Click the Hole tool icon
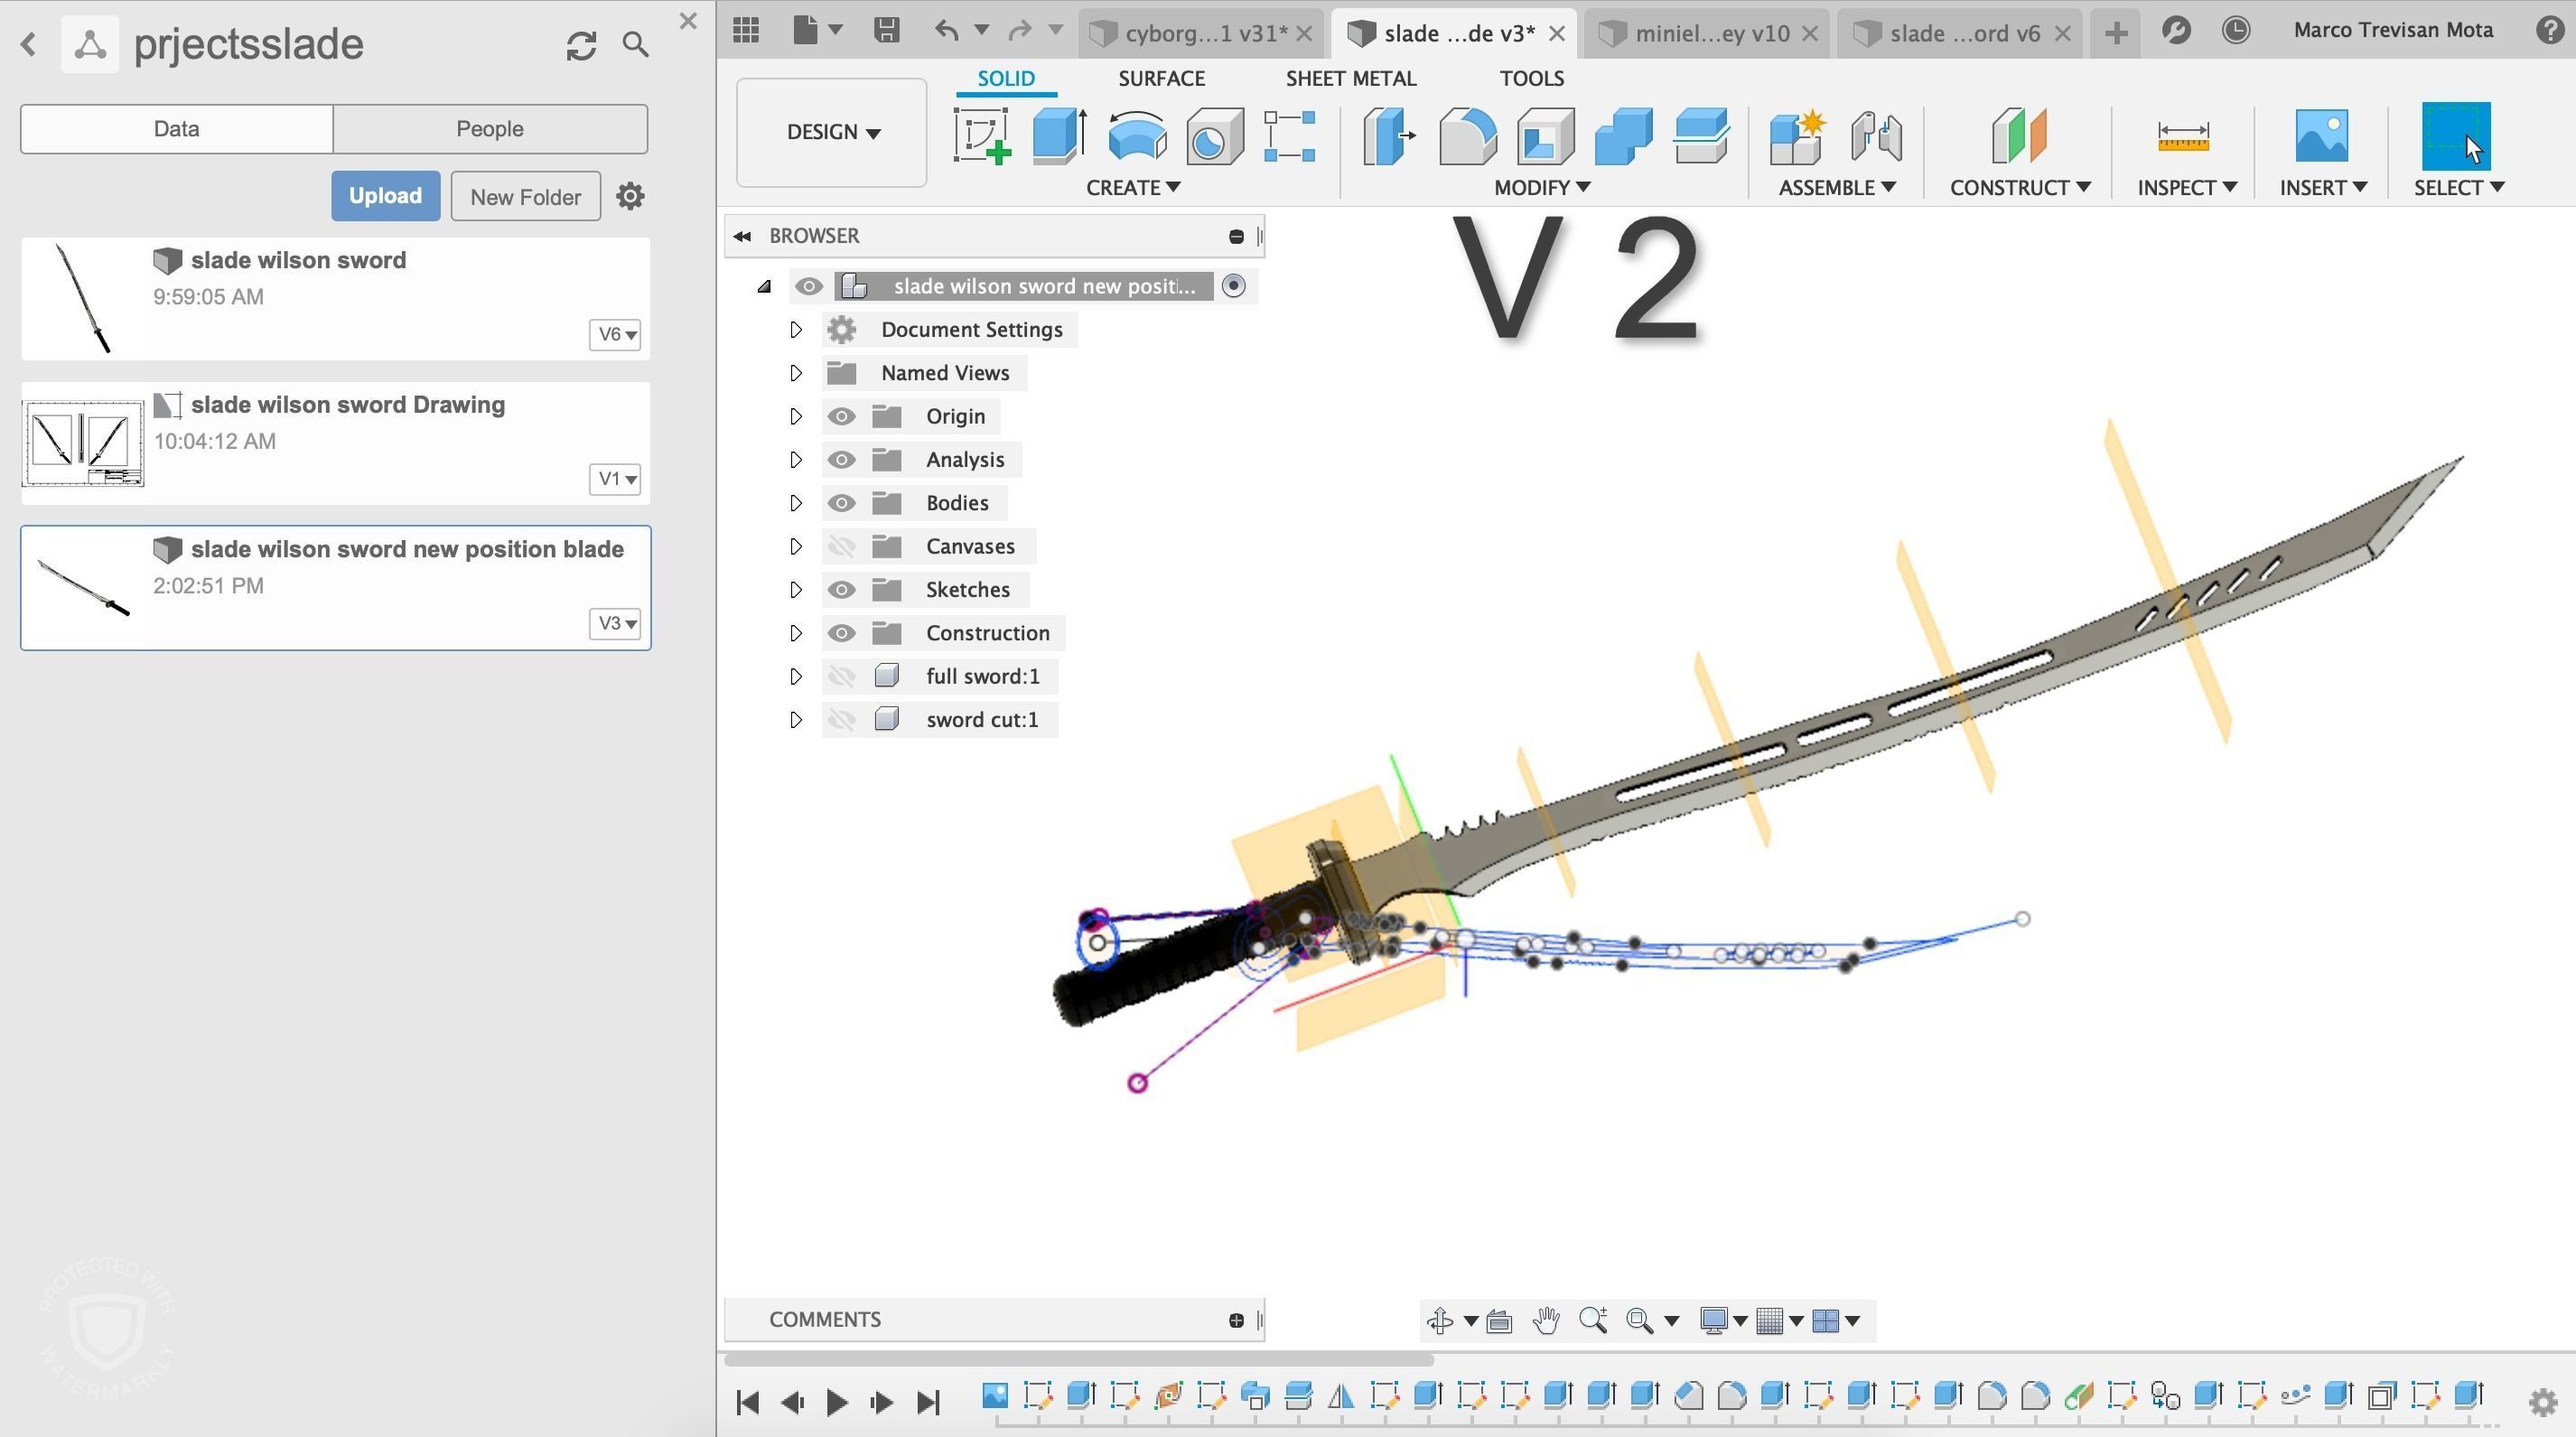The height and width of the screenshot is (1437, 2576). pyautogui.click(x=1214, y=135)
